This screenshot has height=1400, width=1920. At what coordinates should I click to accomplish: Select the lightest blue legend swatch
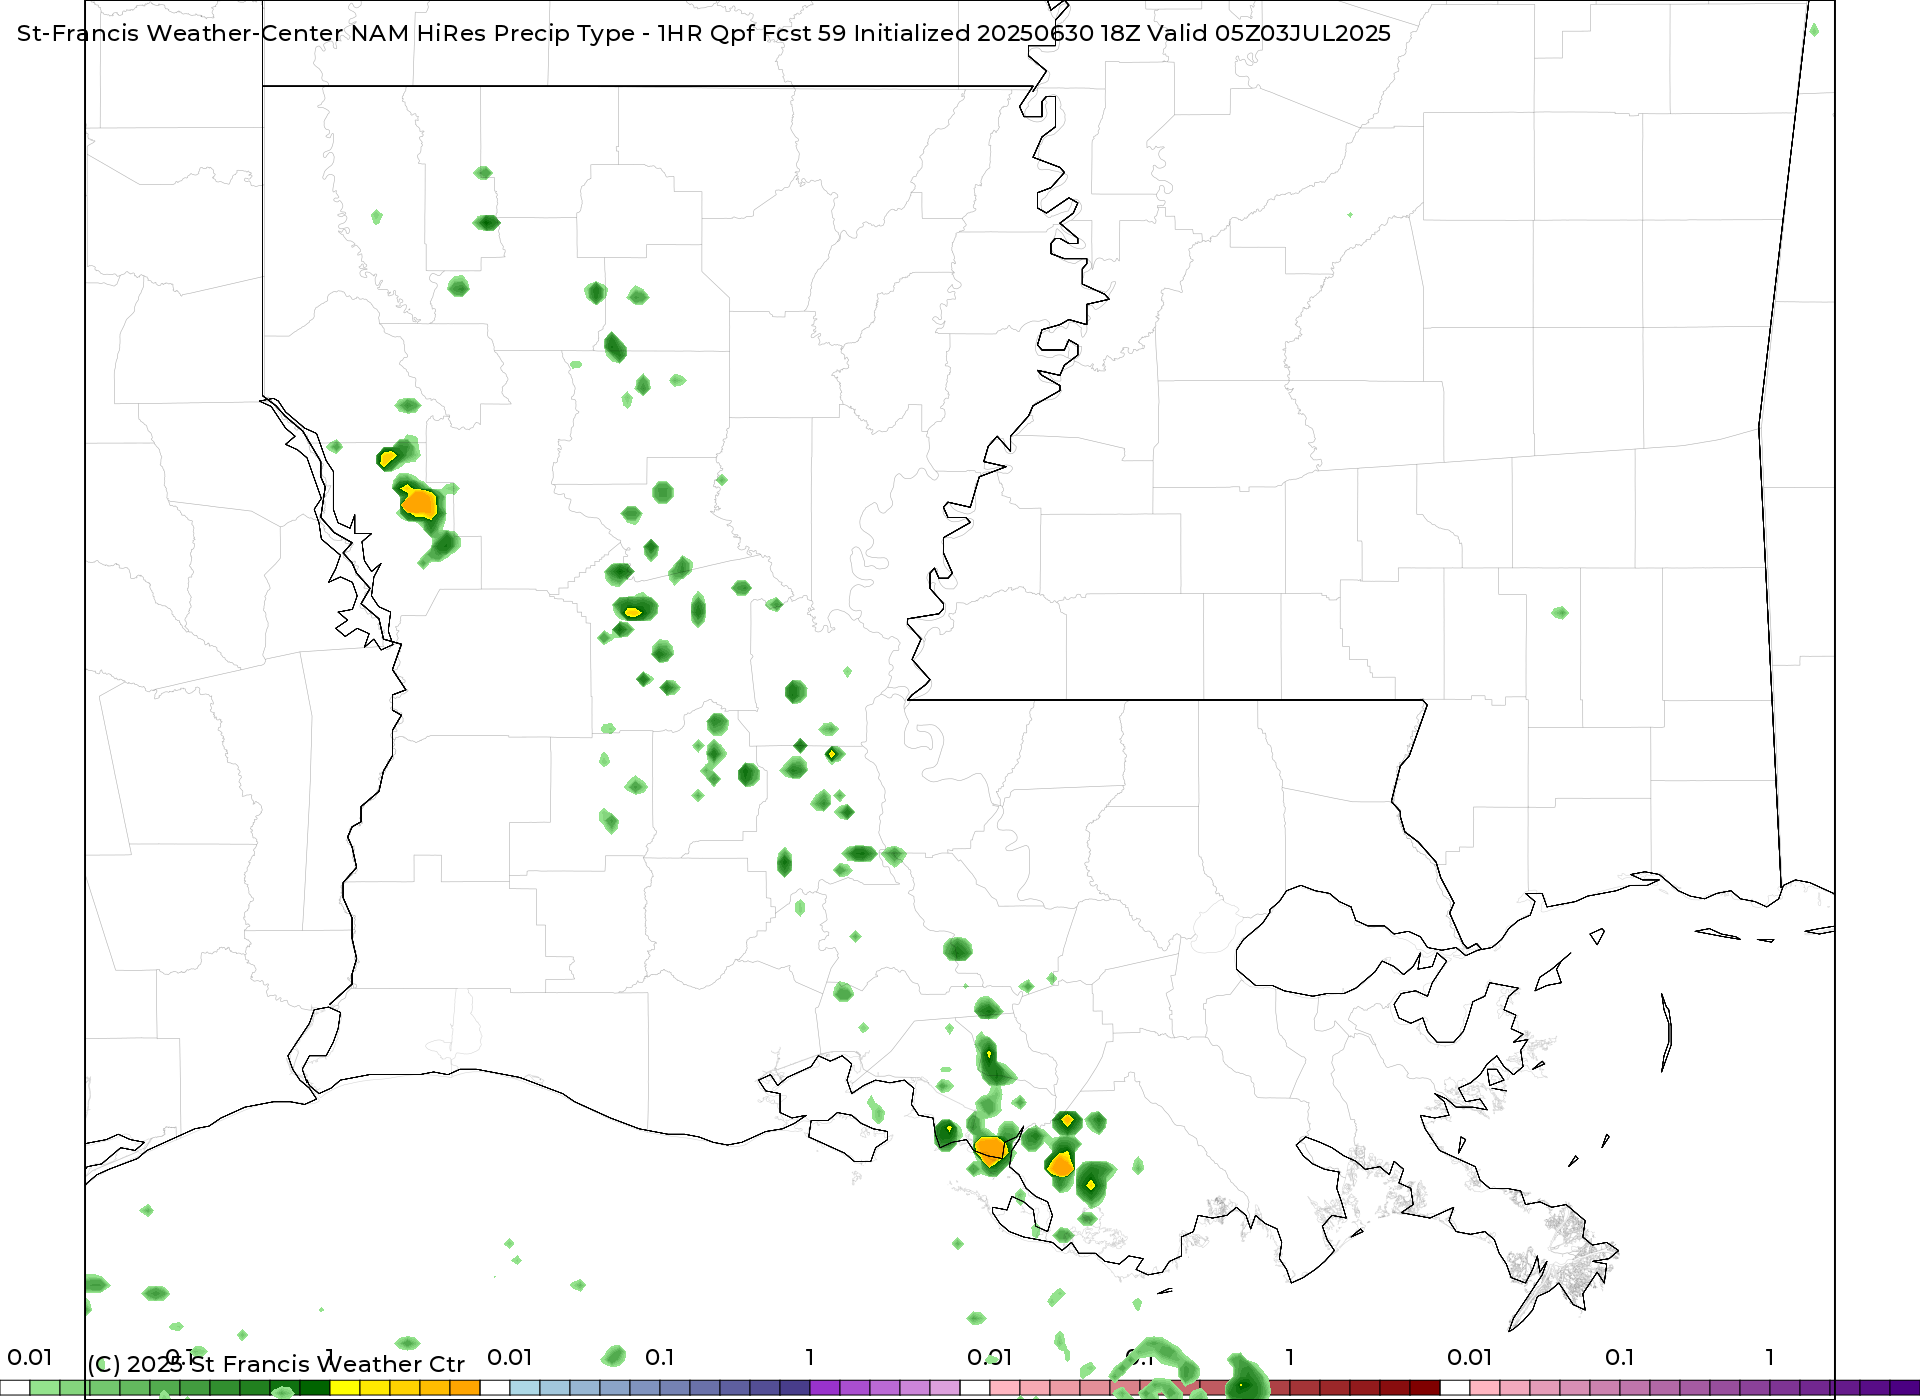(525, 1388)
